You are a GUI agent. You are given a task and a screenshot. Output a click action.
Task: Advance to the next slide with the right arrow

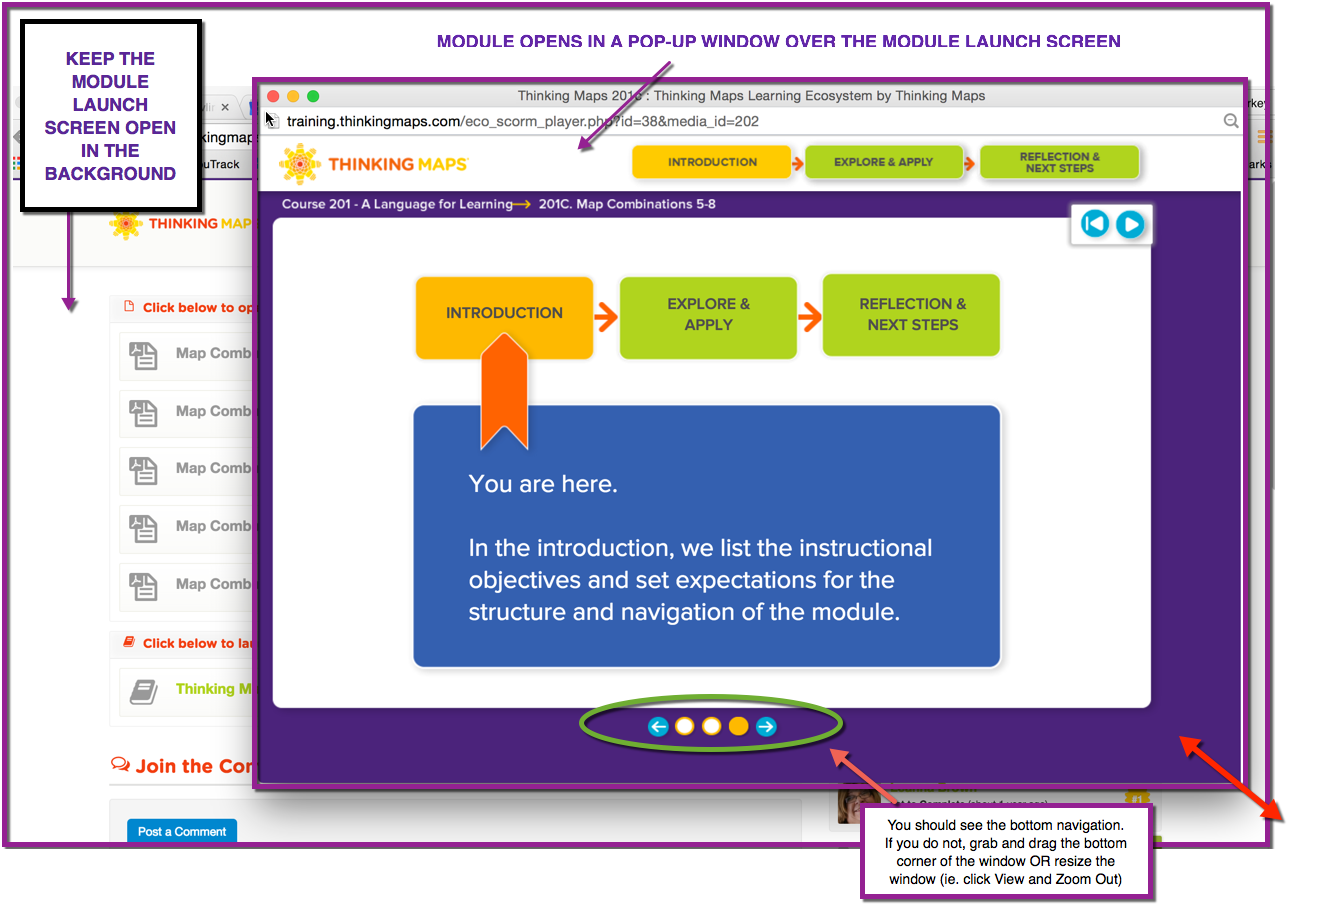click(766, 727)
